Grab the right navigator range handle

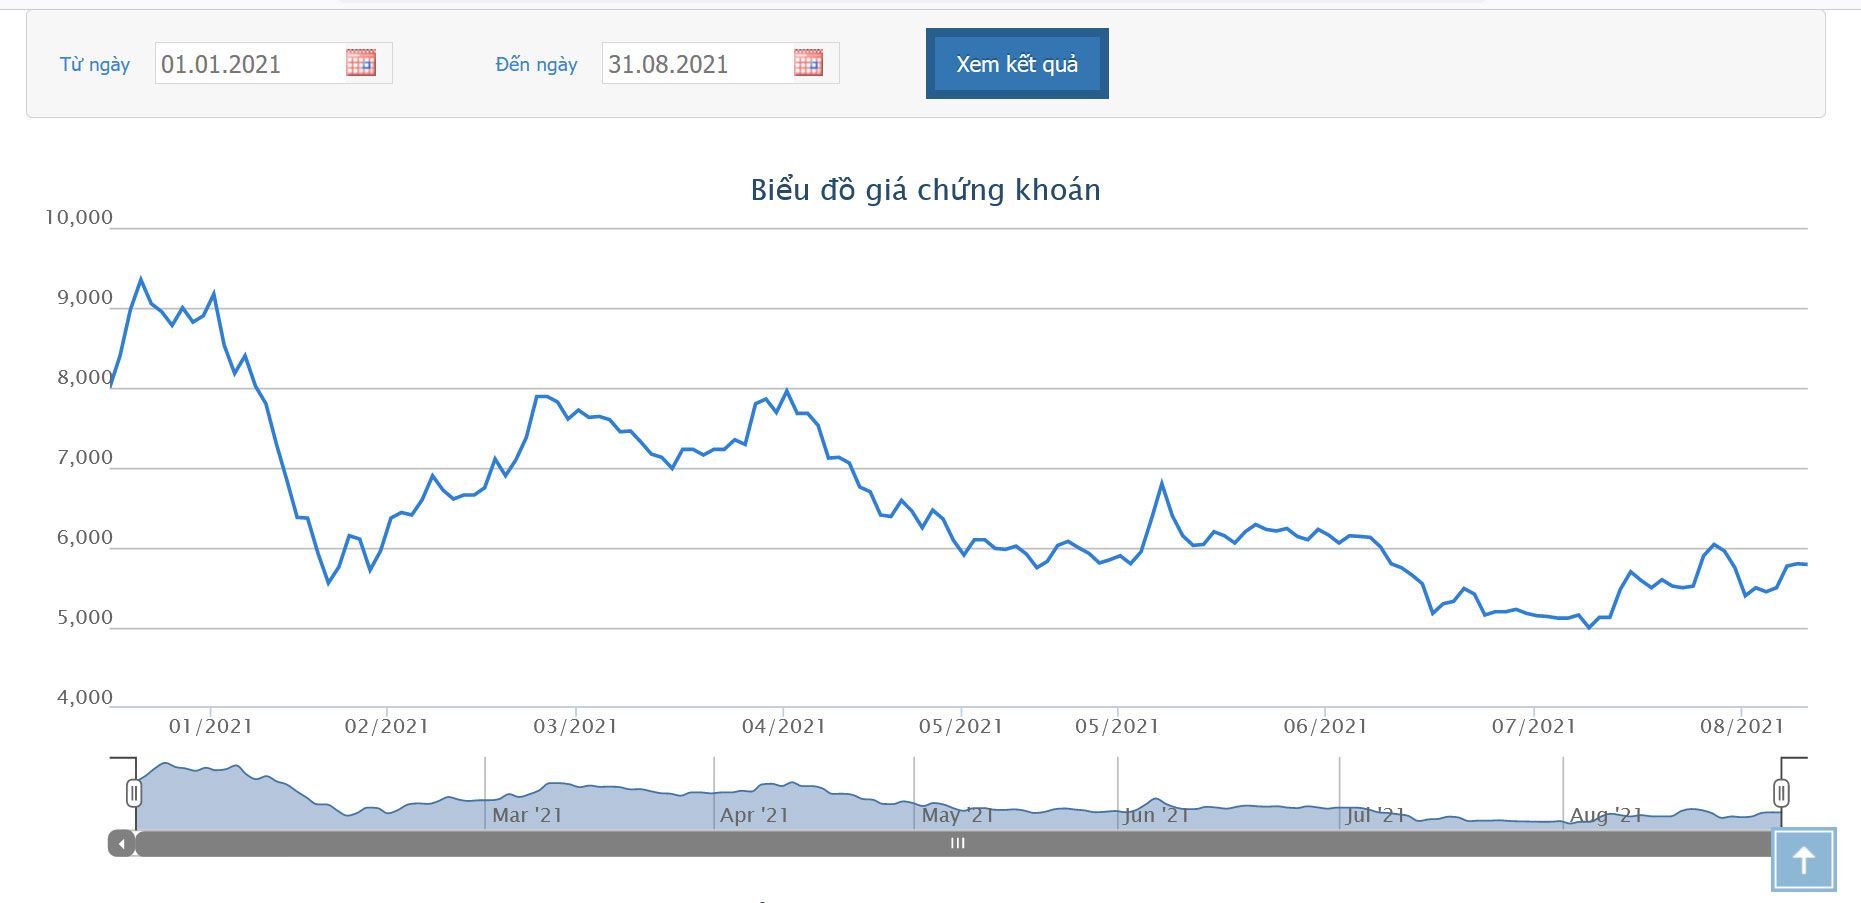[x=1781, y=793]
